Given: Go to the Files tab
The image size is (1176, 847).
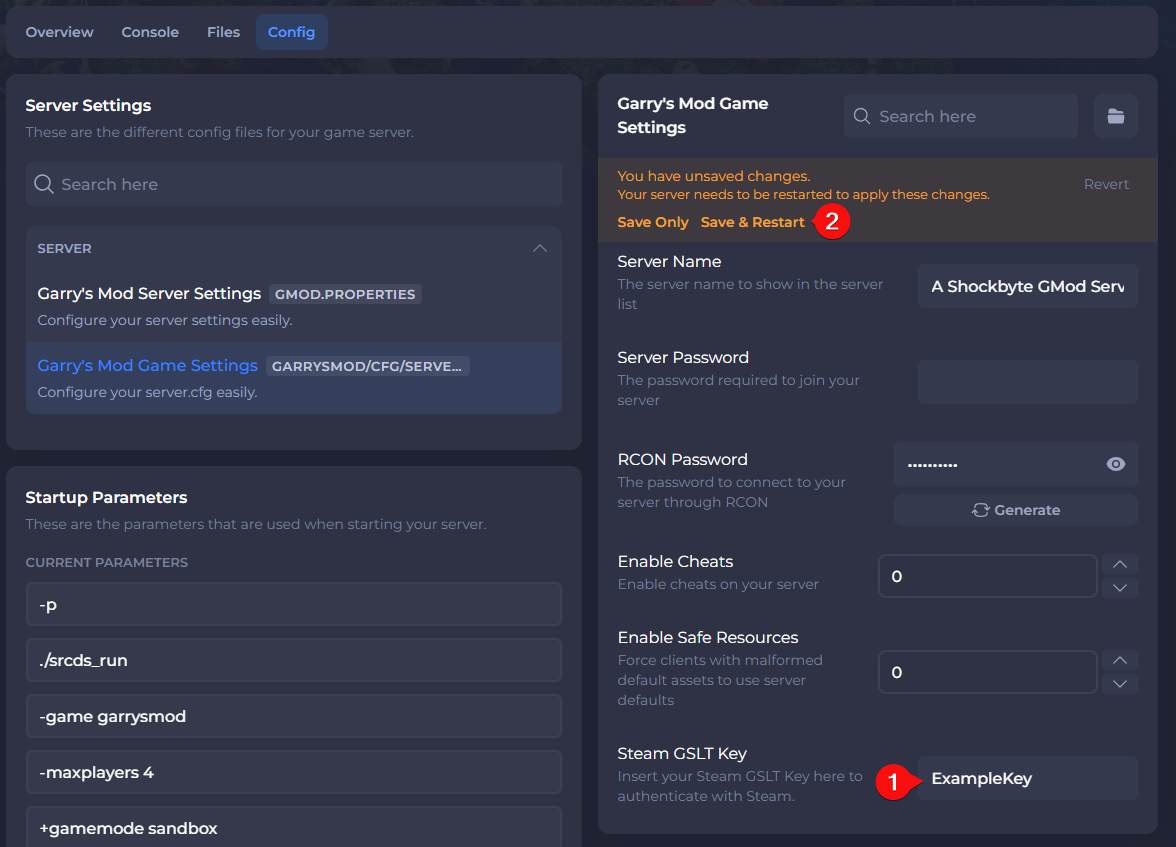Looking at the screenshot, I should pos(223,32).
